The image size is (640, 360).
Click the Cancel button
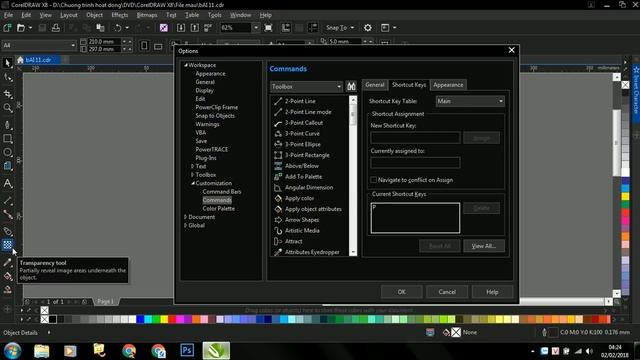447,292
